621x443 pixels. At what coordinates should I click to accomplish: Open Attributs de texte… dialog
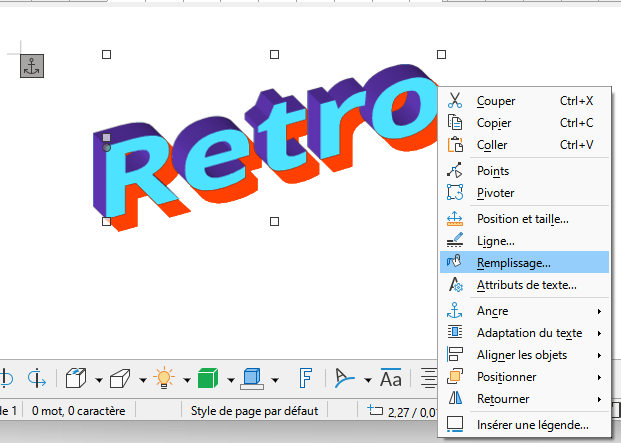tap(524, 285)
